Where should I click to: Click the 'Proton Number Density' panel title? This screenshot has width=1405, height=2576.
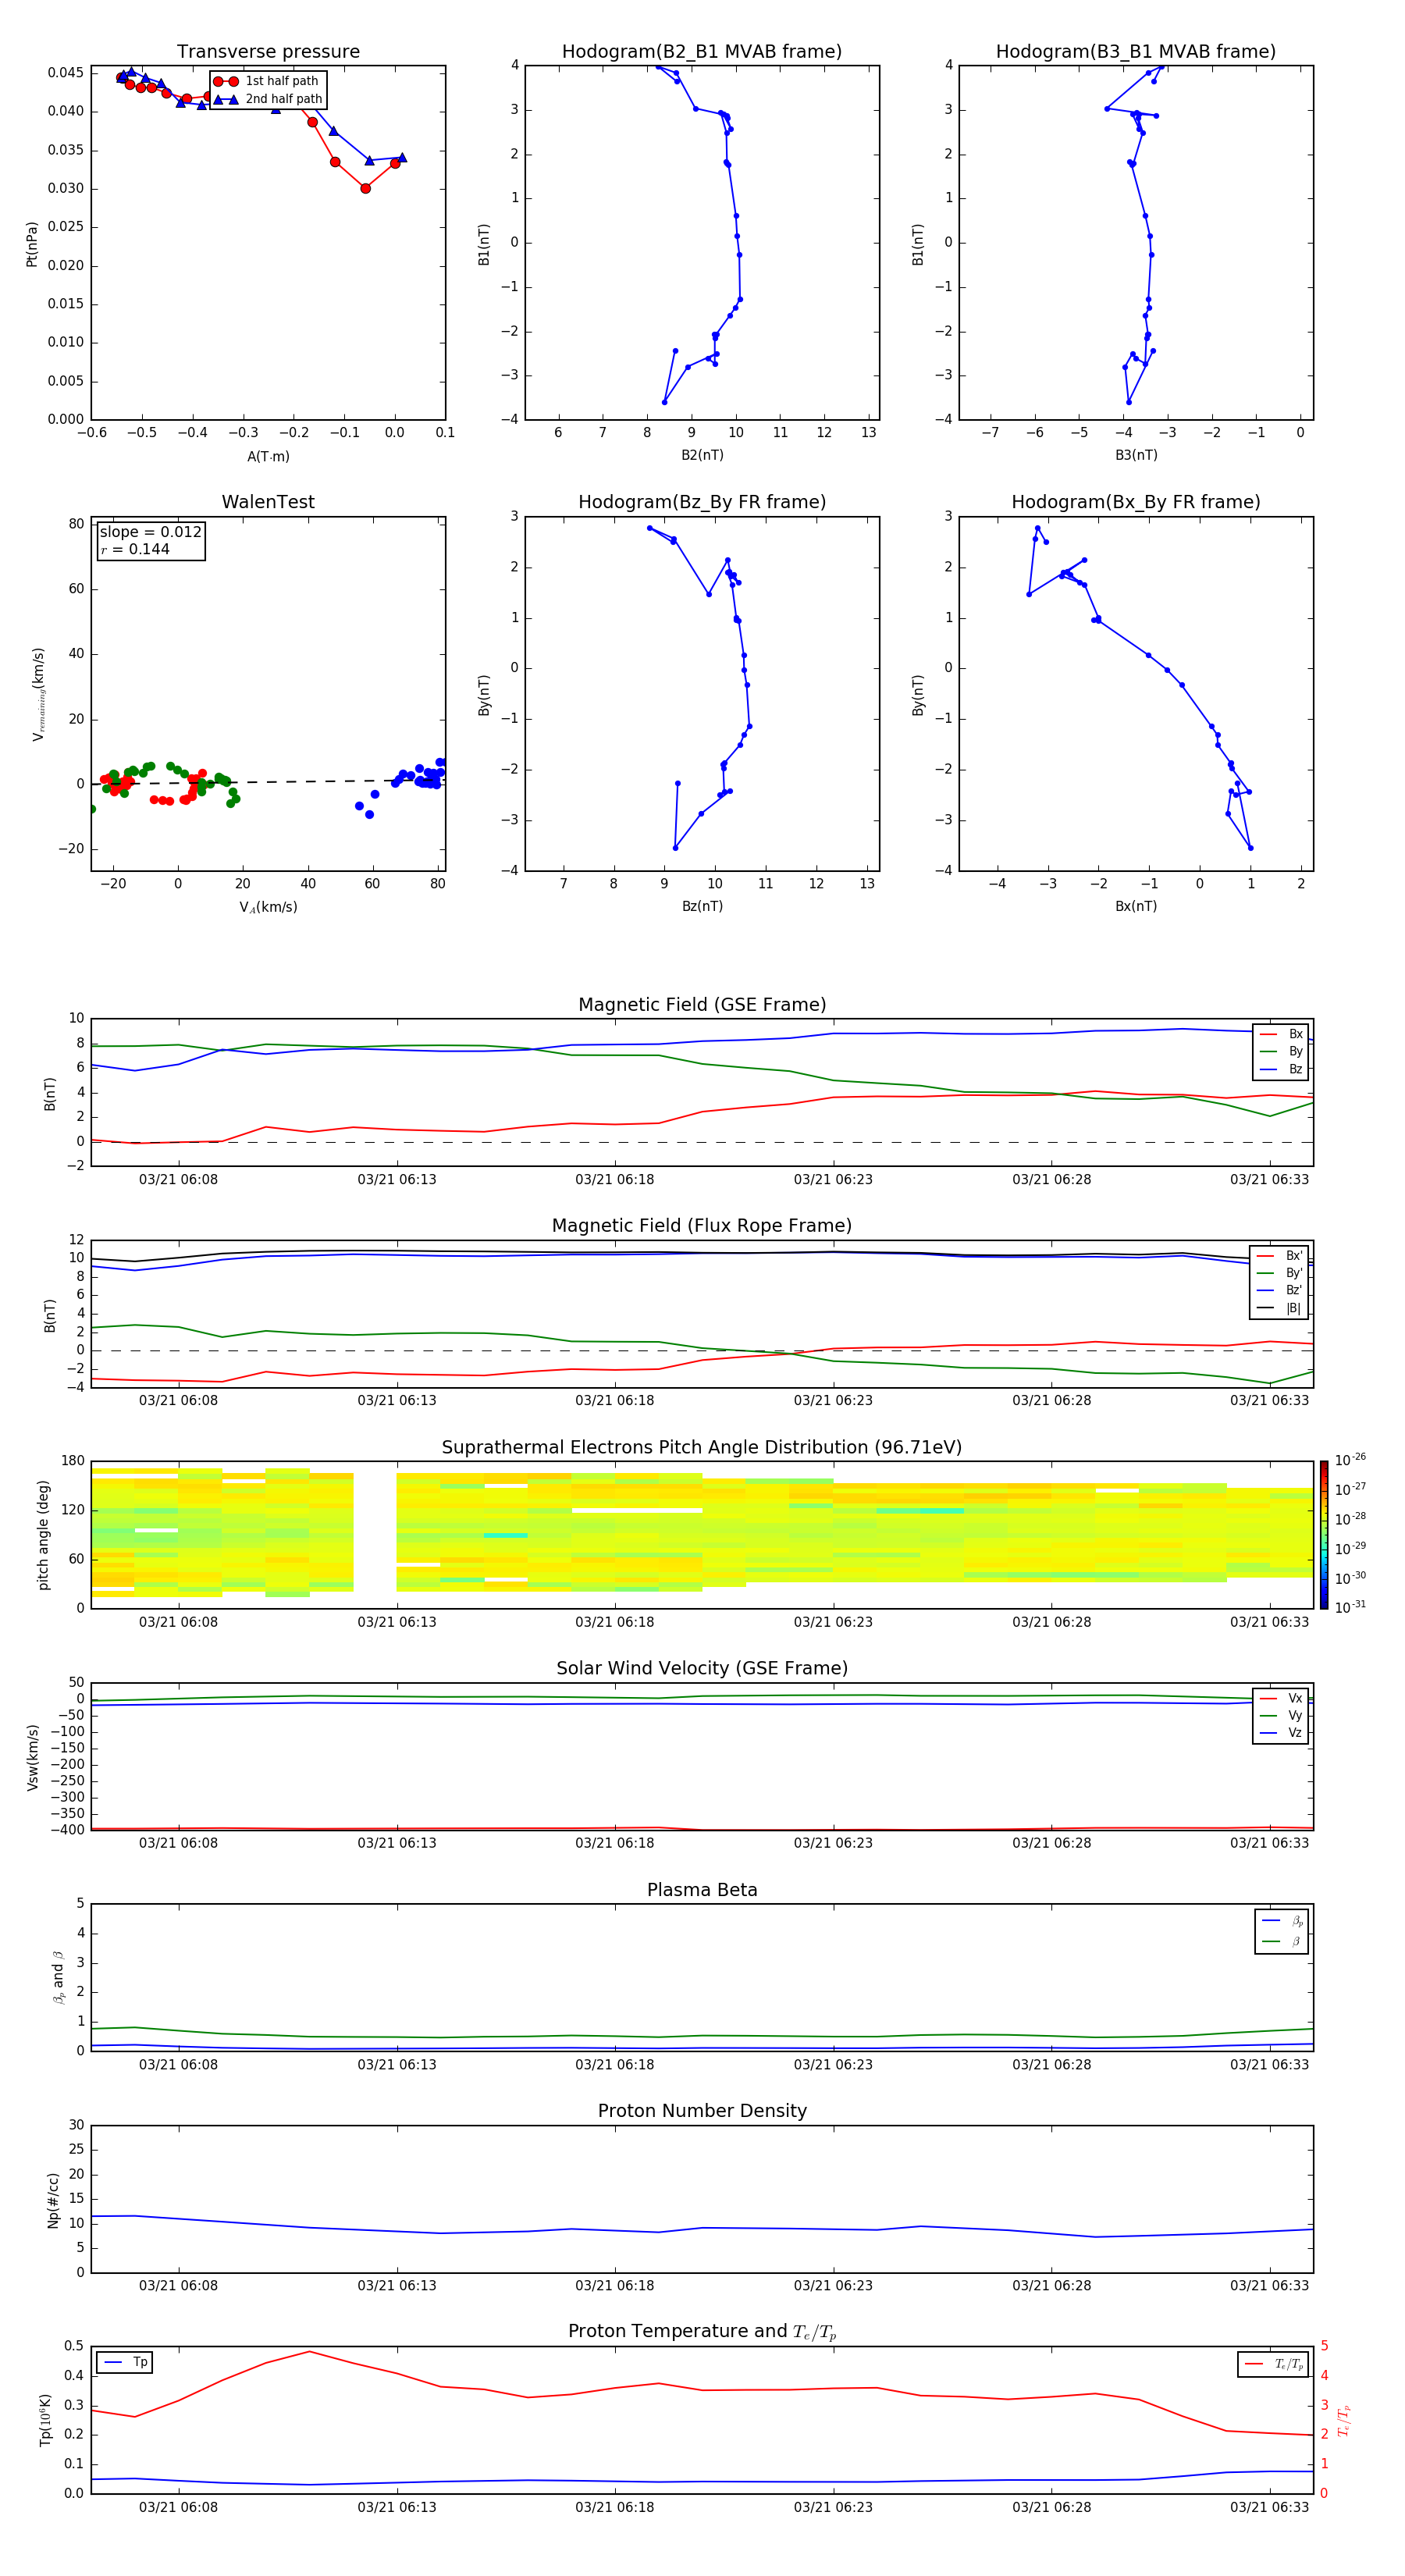702,2111
